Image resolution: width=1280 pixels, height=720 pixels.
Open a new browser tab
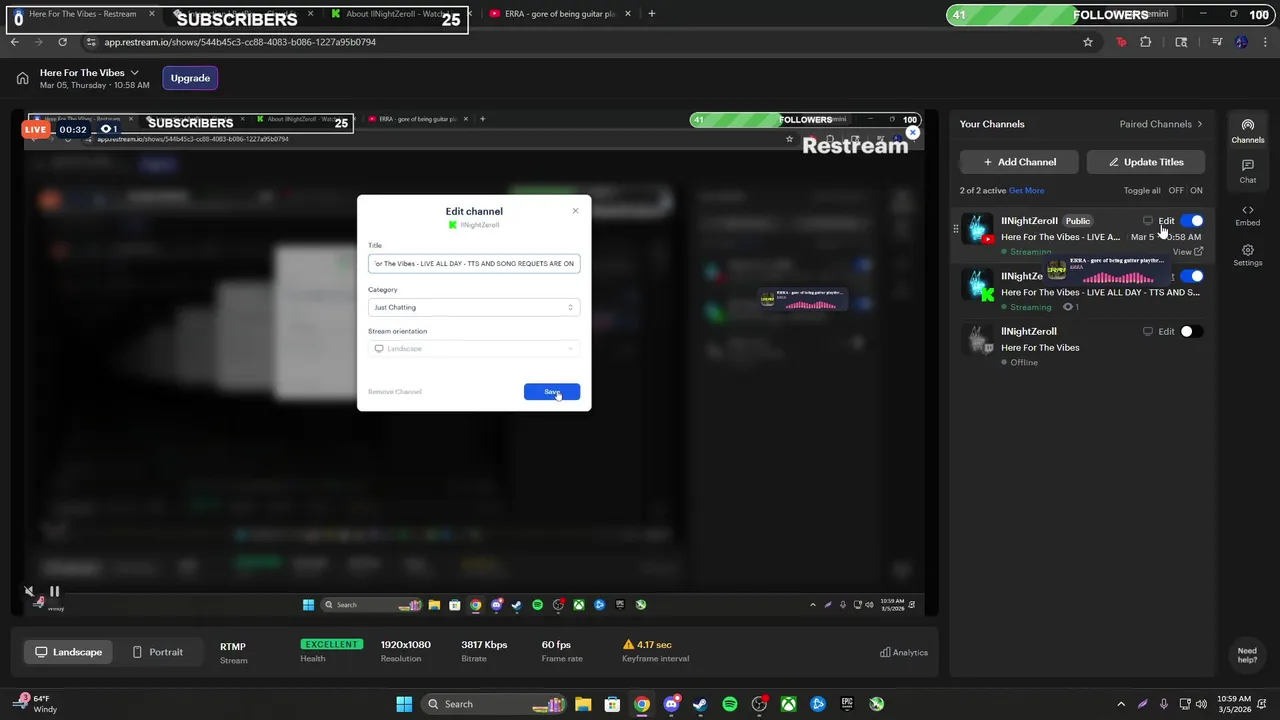[x=652, y=14]
